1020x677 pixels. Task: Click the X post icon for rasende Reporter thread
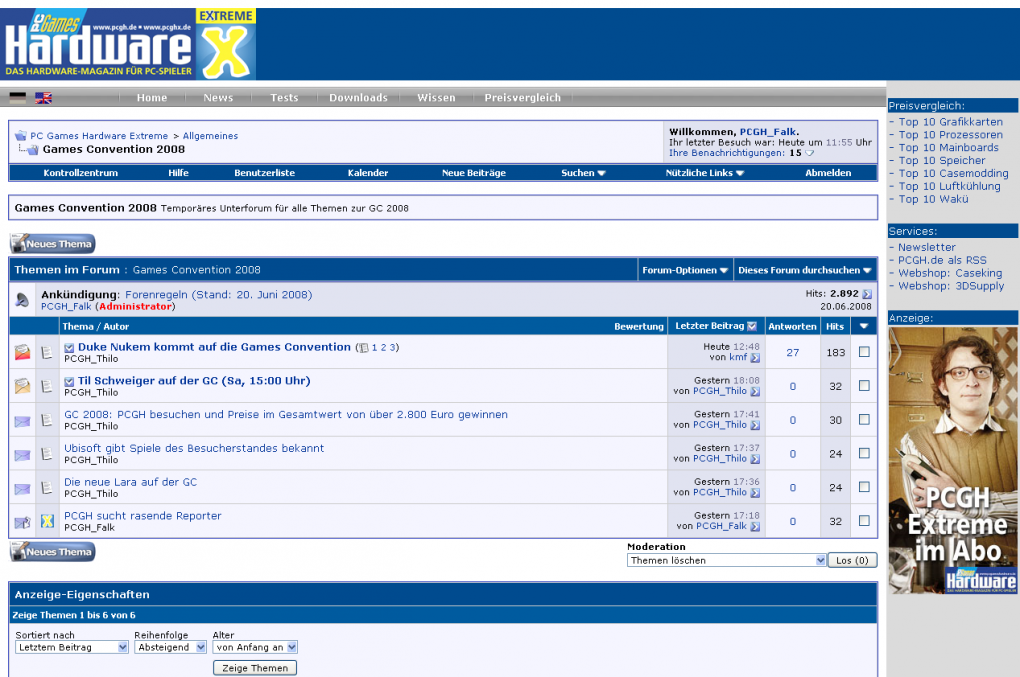pos(47,521)
